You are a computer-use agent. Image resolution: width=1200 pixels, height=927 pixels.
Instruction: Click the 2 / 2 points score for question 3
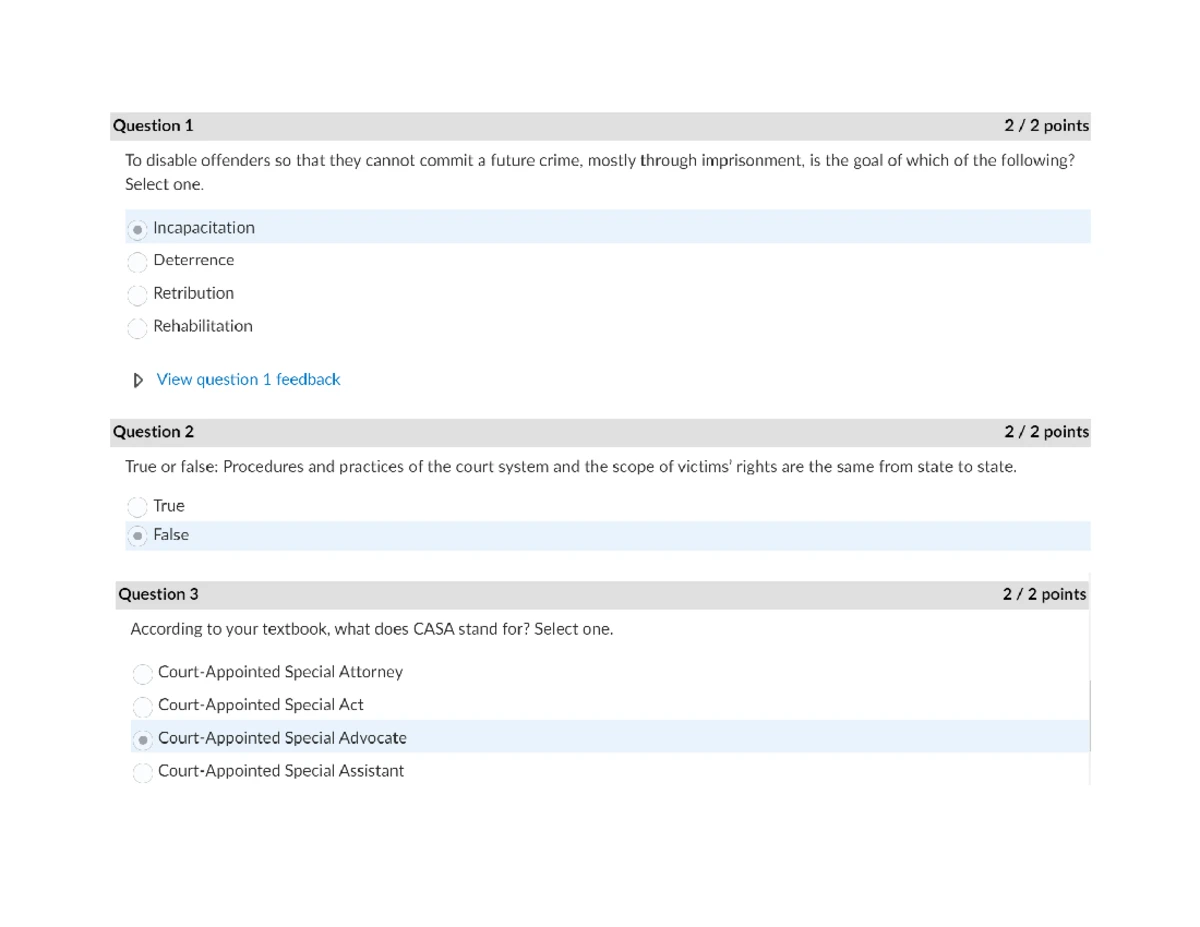1044,594
